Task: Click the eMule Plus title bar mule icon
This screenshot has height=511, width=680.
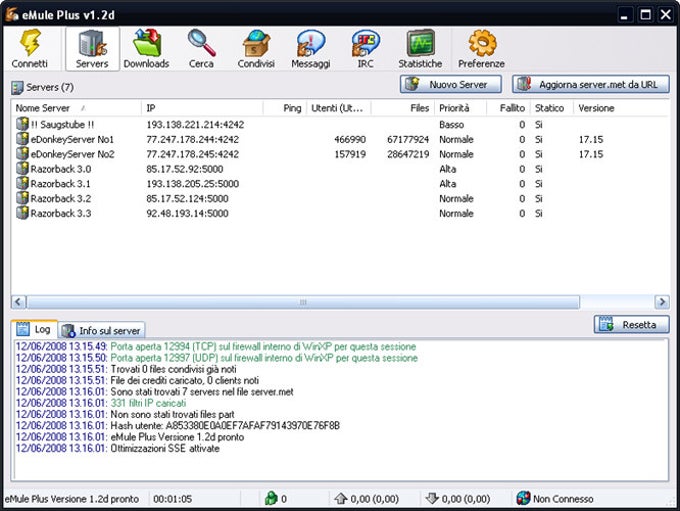Action: click(12, 14)
